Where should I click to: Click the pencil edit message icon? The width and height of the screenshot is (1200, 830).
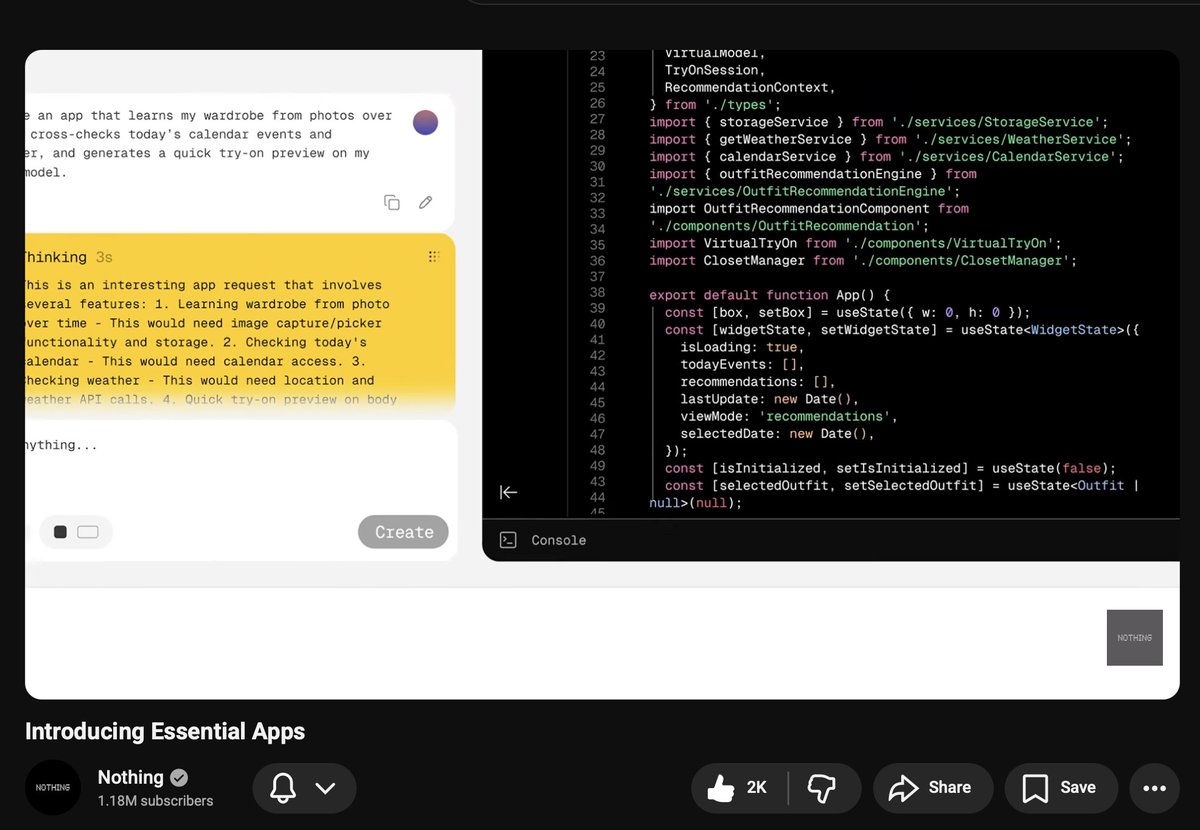click(x=425, y=202)
